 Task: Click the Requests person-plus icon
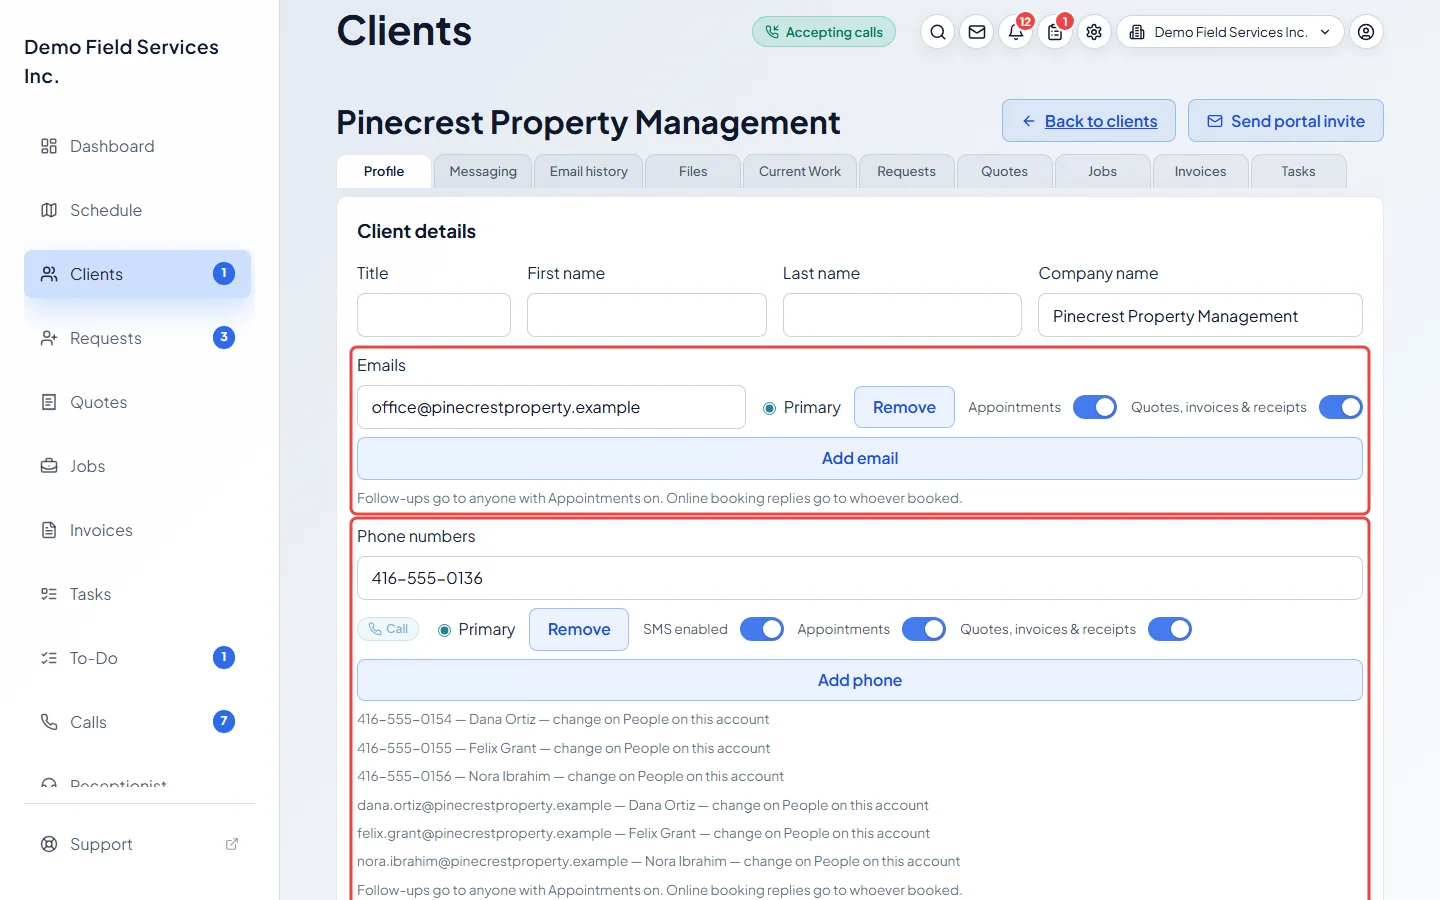(49, 338)
